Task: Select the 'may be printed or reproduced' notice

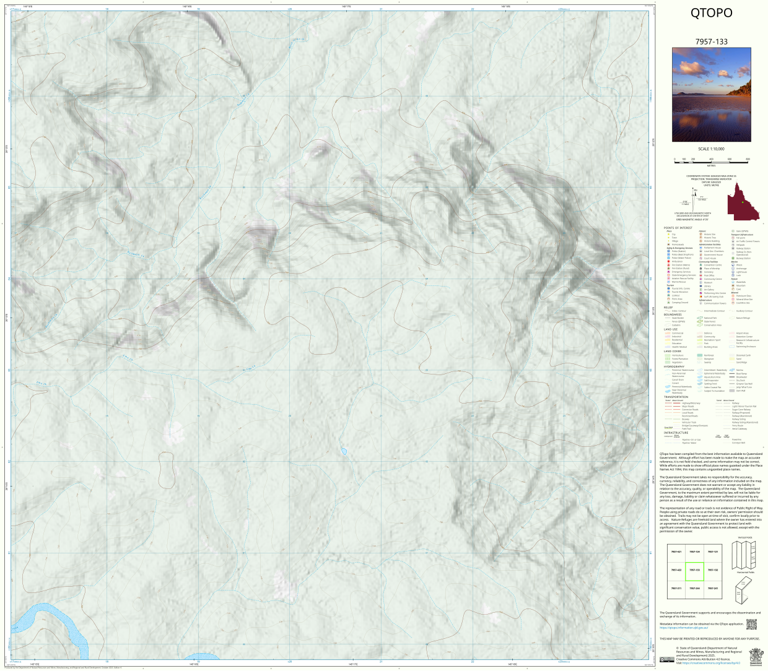Action: 709,639
